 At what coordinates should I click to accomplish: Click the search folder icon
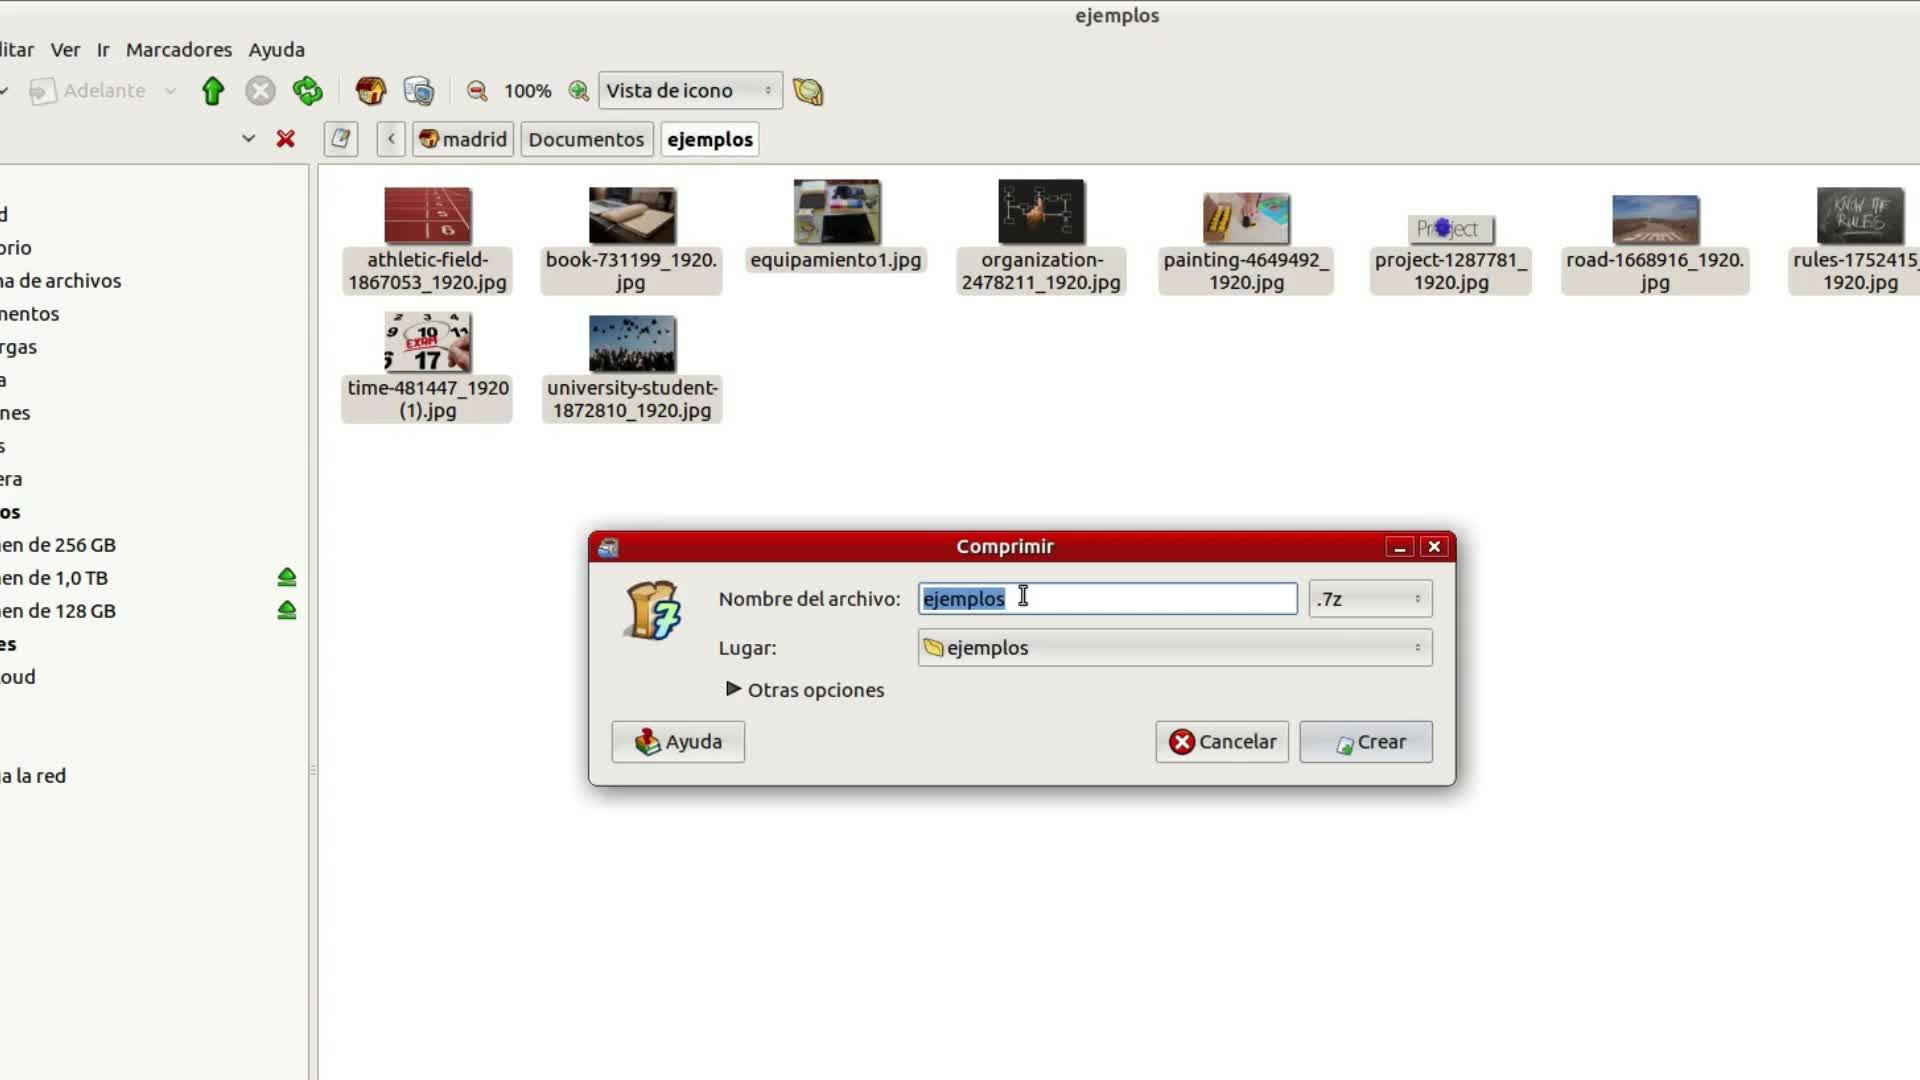click(808, 91)
